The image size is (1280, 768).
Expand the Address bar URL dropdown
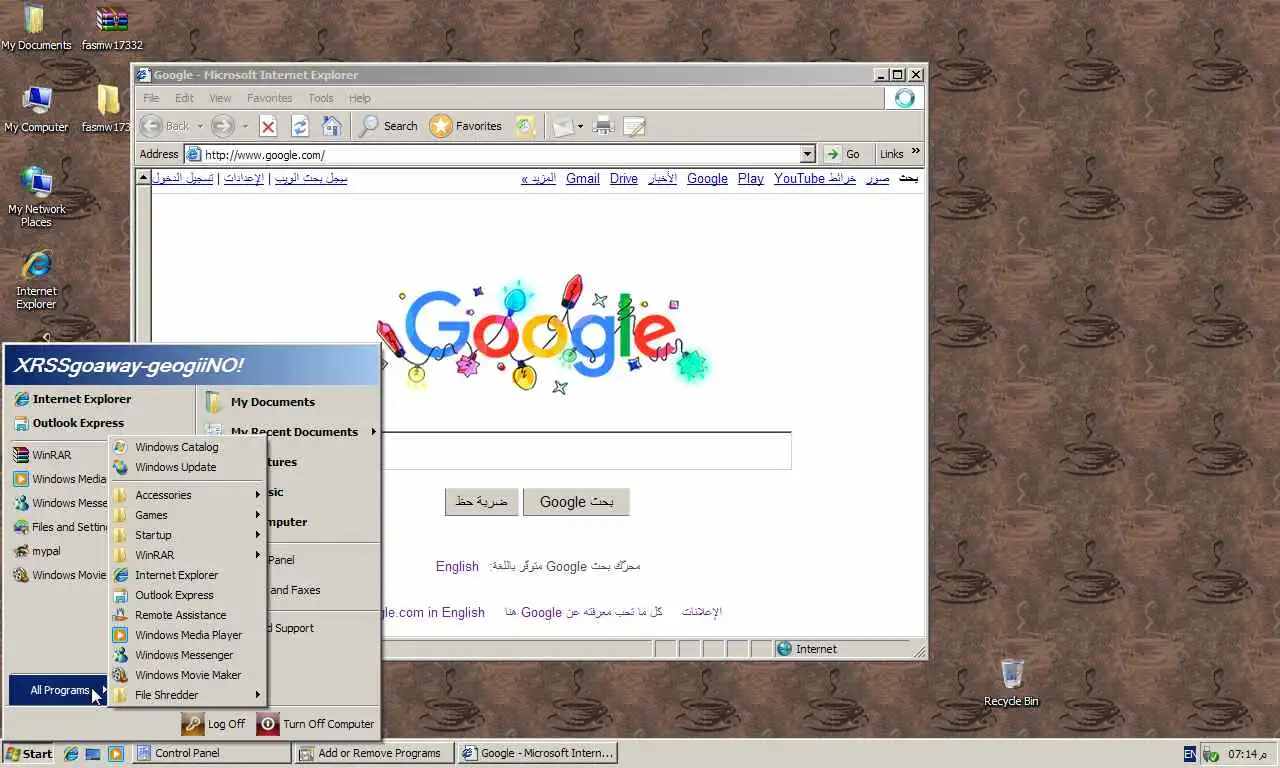coord(808,154)
